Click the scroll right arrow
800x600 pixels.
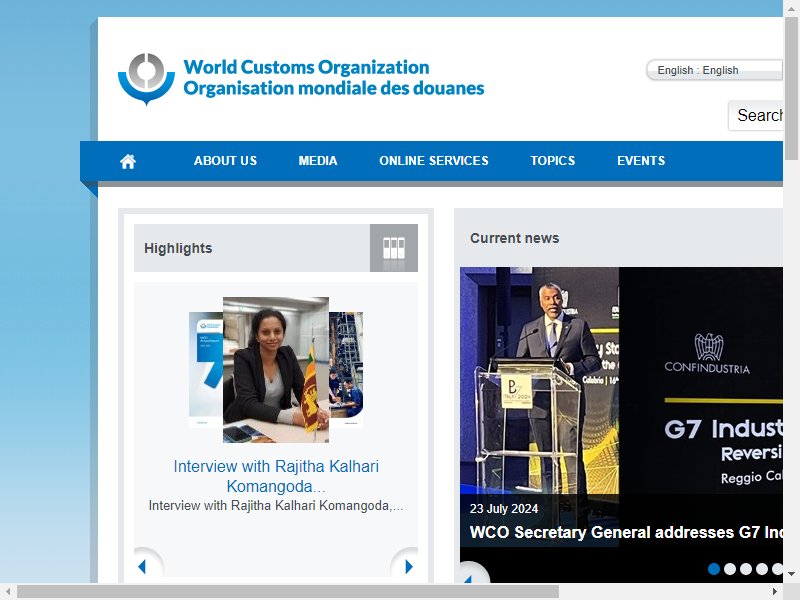pos(774,591)
